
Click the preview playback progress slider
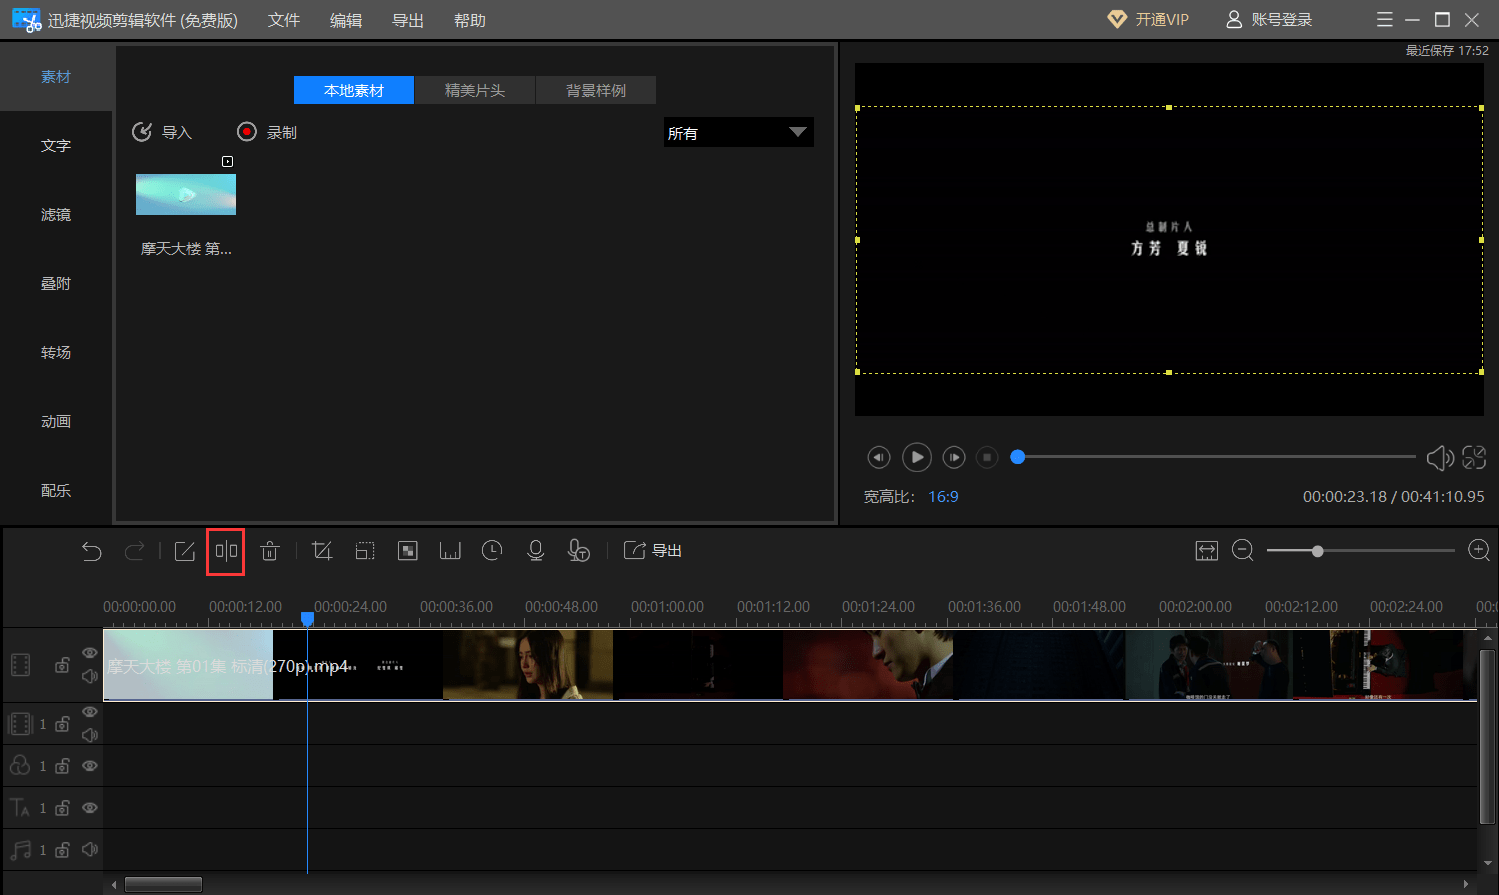(x=1214, y=457)
